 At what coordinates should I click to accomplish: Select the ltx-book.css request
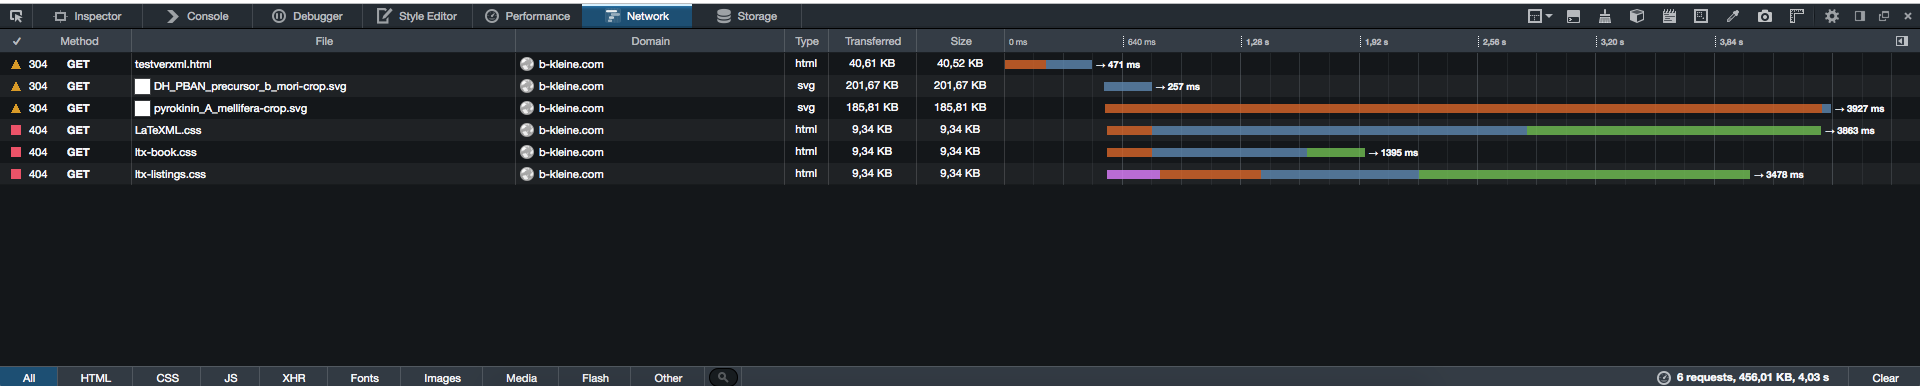coord(960,152)
